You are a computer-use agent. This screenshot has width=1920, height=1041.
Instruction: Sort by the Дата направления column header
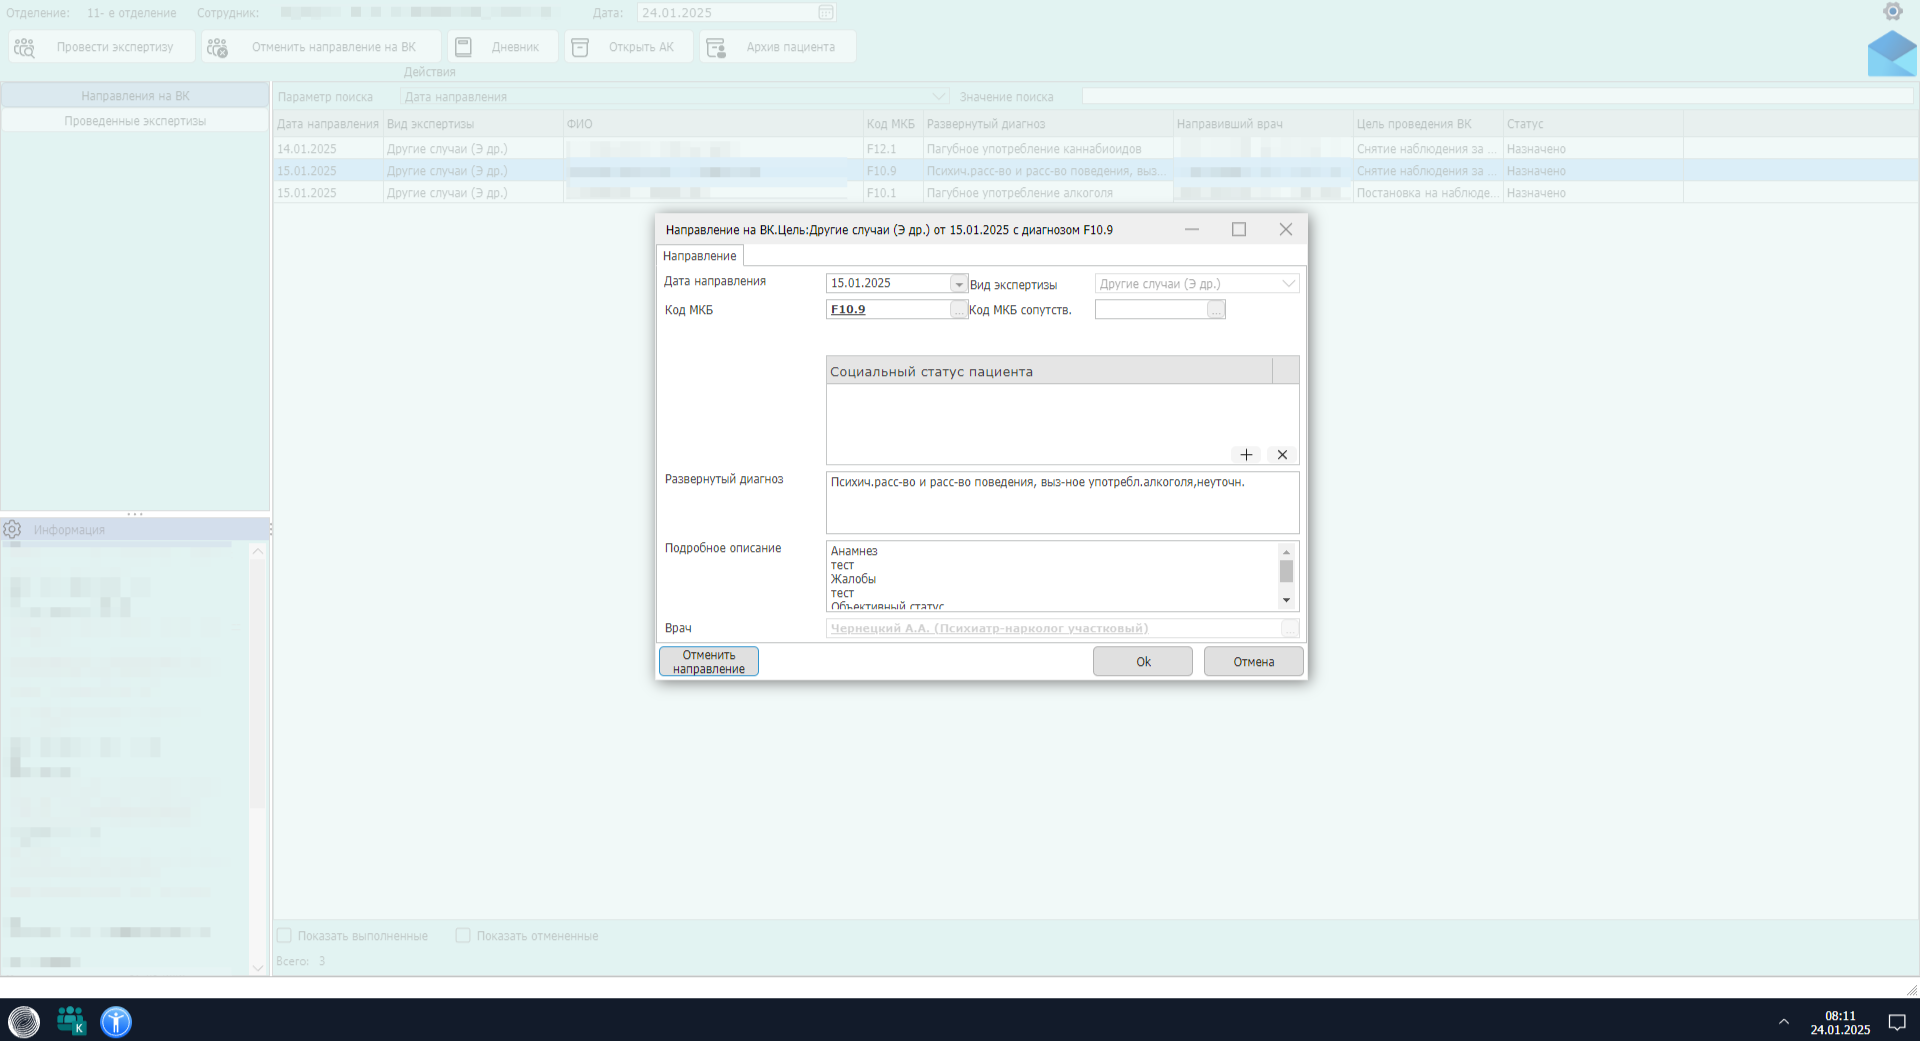tap(328, 124)
